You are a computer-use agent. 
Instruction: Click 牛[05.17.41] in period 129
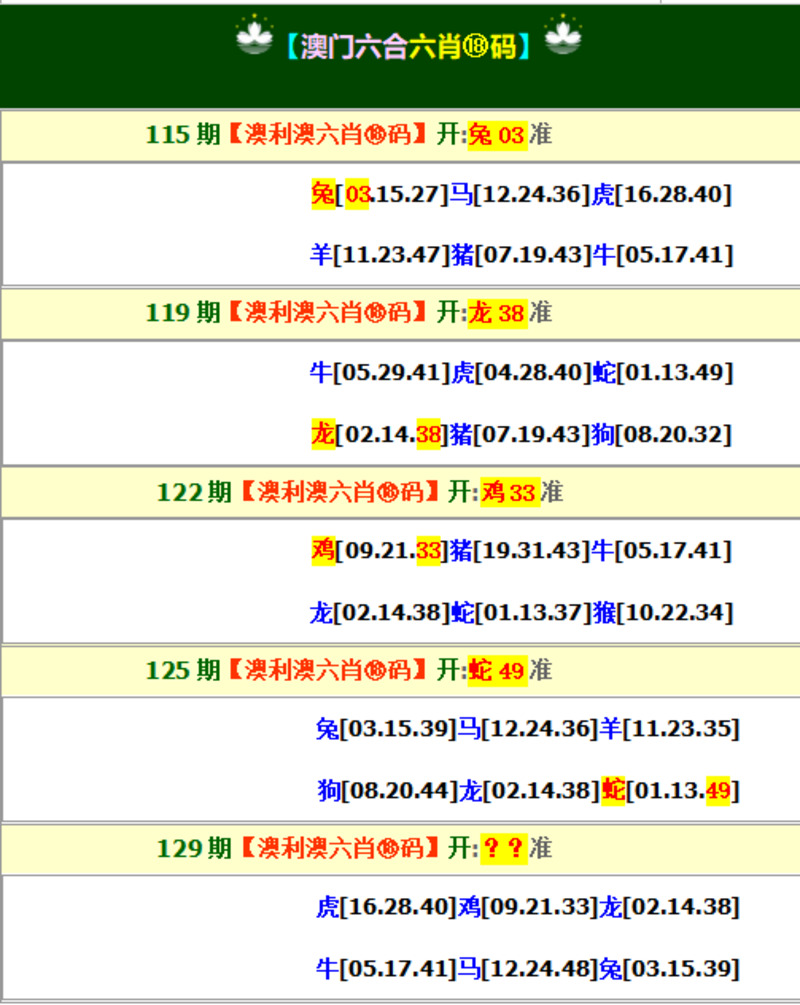[x=386, y=968]
